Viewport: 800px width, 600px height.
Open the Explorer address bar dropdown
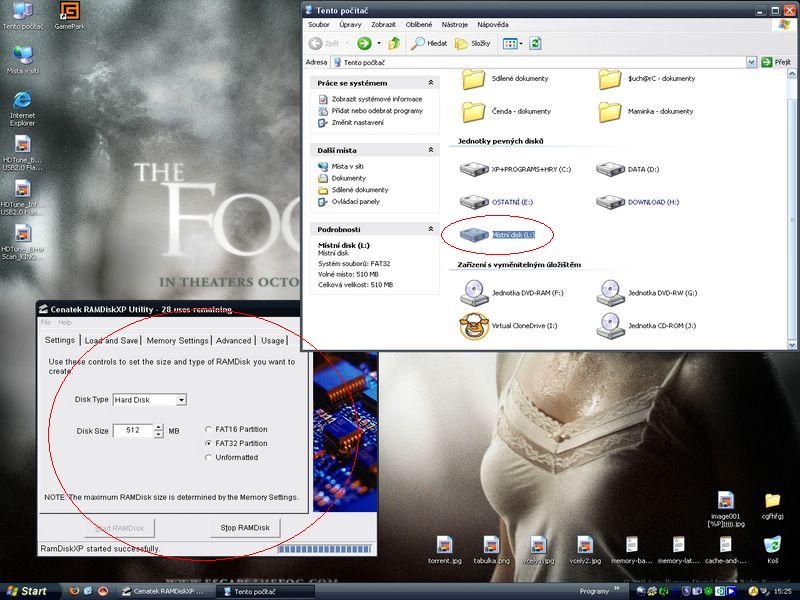coord(751,62)
